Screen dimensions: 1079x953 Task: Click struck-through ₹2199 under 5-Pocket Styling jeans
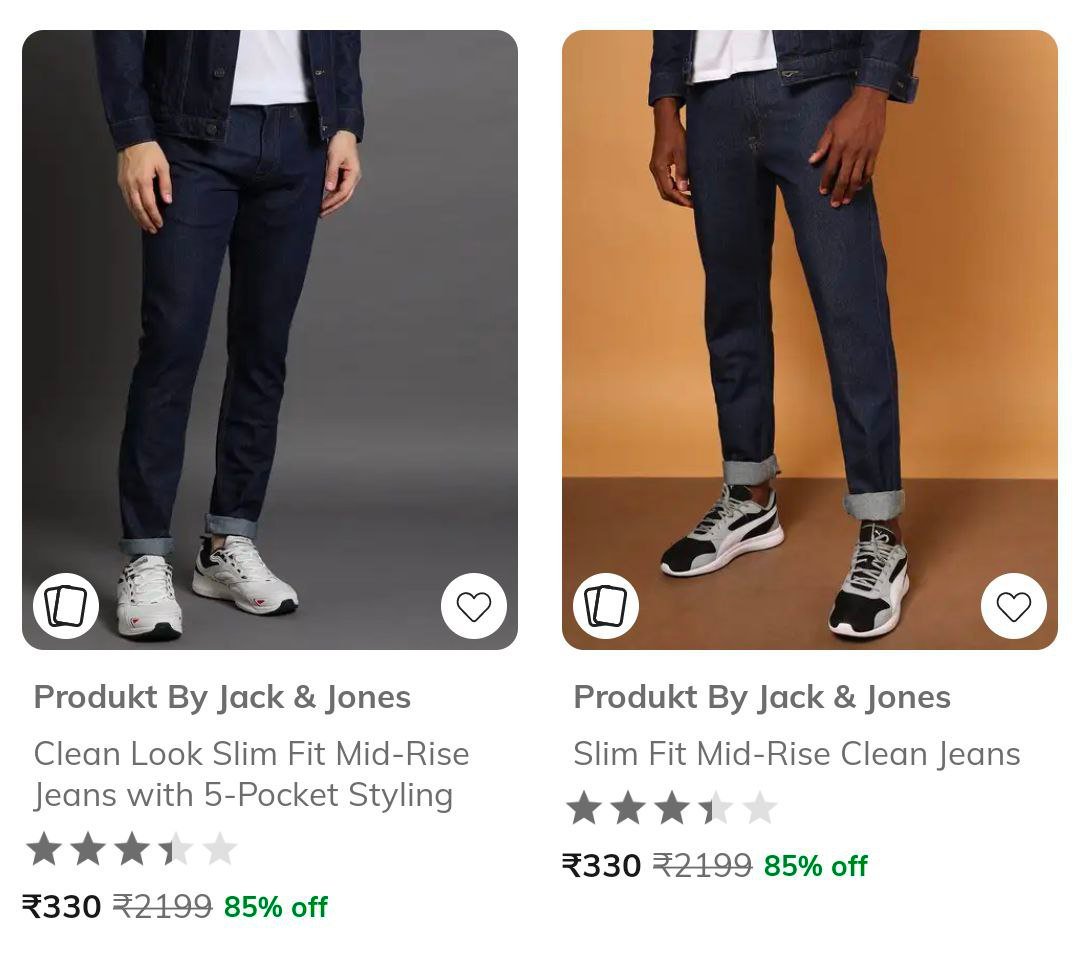[162, 907]
